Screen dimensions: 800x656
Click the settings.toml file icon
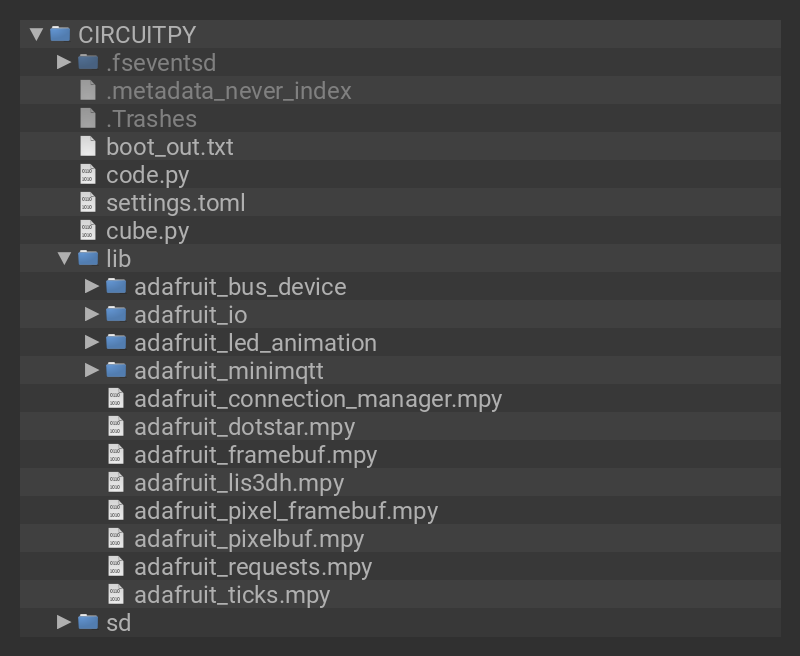coord(88,202)
